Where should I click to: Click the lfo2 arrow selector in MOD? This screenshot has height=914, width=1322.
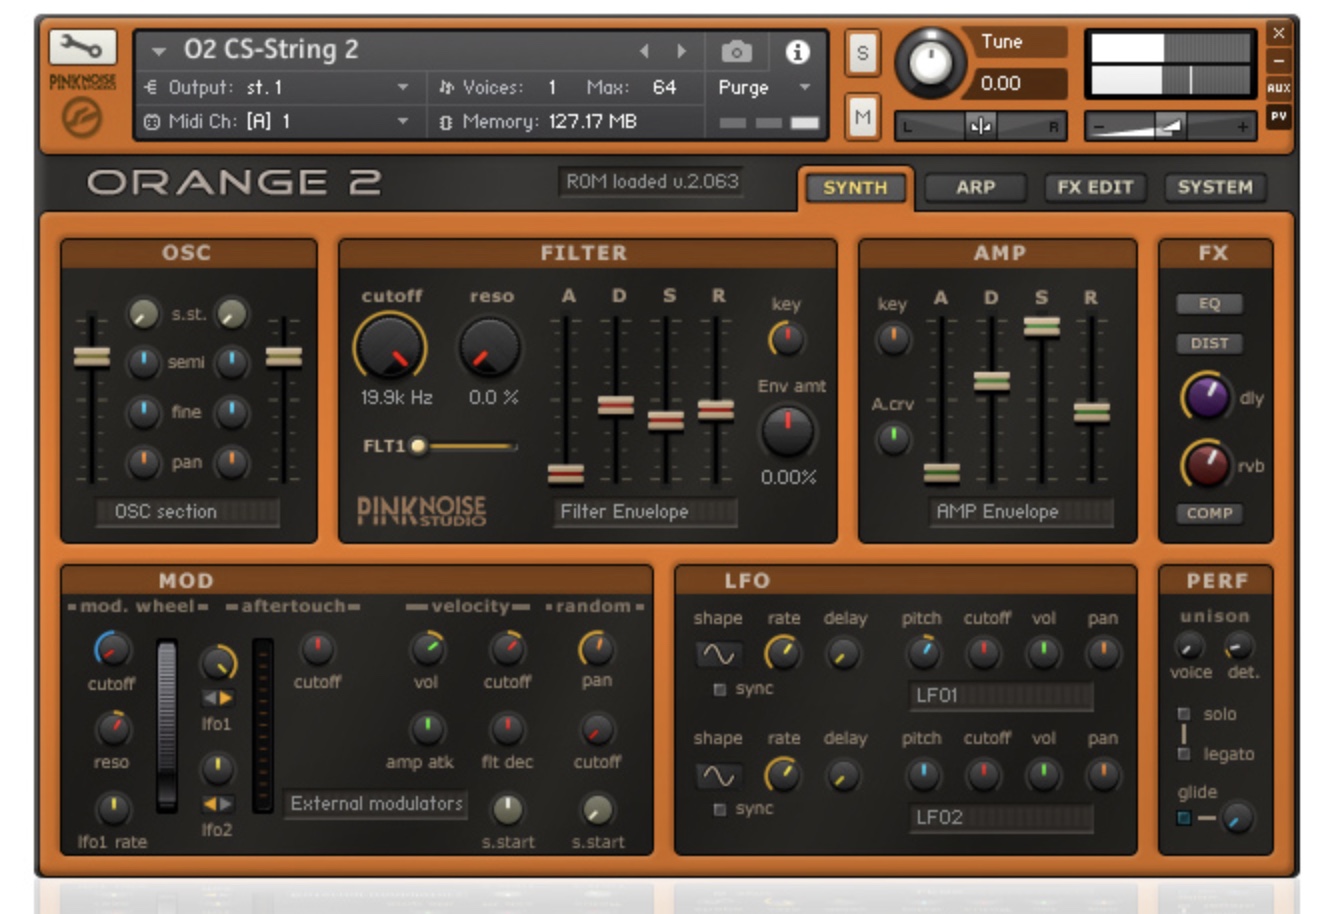pos(217,804)
